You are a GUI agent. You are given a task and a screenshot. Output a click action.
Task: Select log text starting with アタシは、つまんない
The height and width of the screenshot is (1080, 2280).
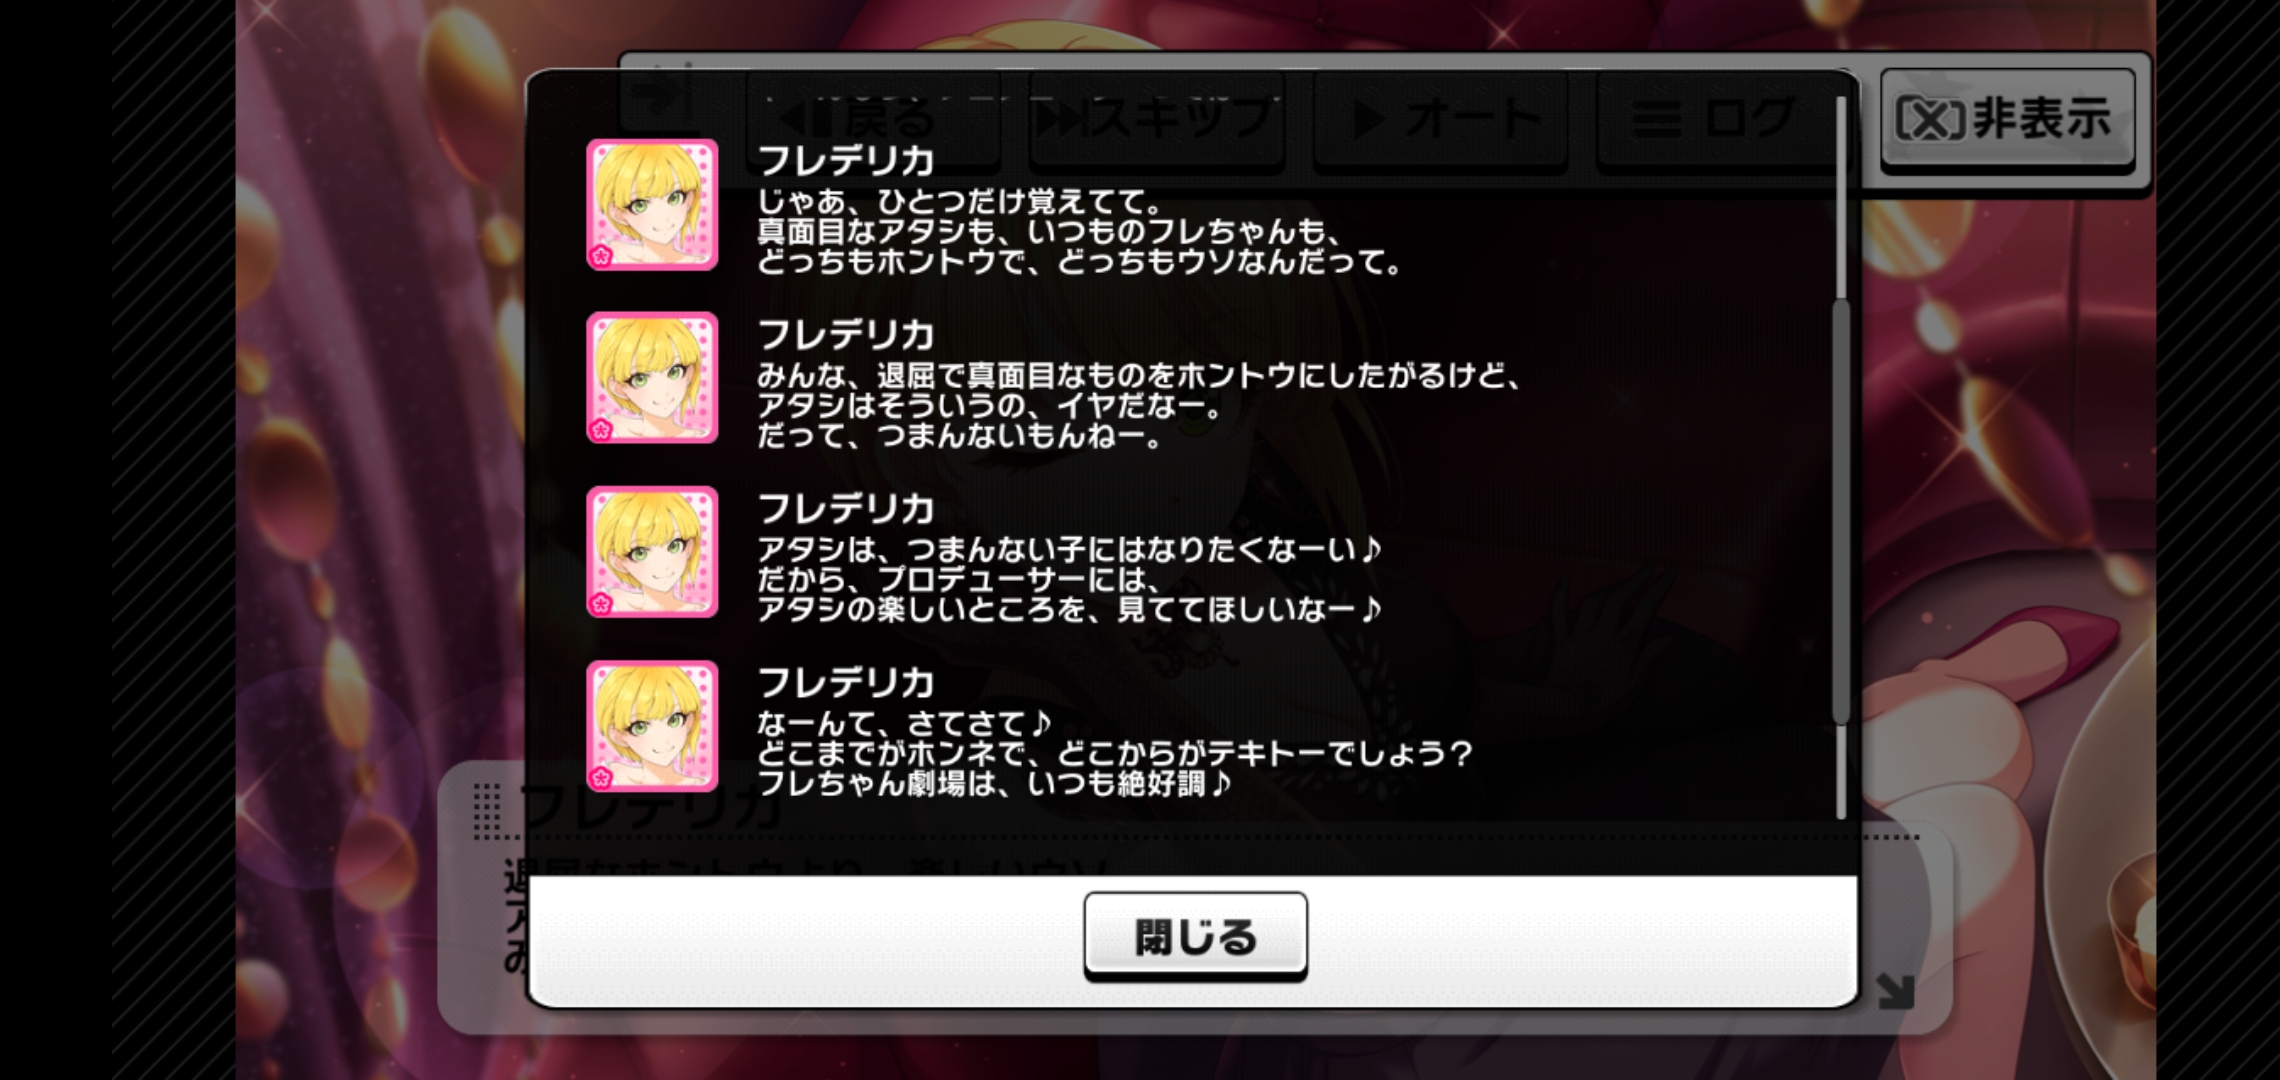pyautogui.click(x=1068, y=579)
